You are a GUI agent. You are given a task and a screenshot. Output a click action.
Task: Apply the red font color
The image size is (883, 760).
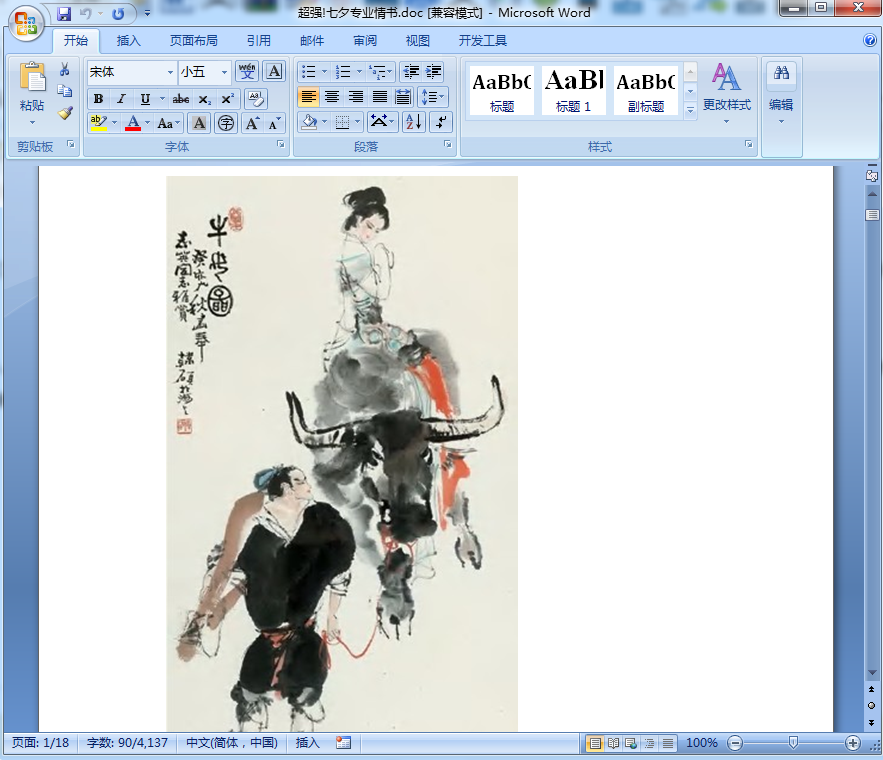tap(133, 123)
